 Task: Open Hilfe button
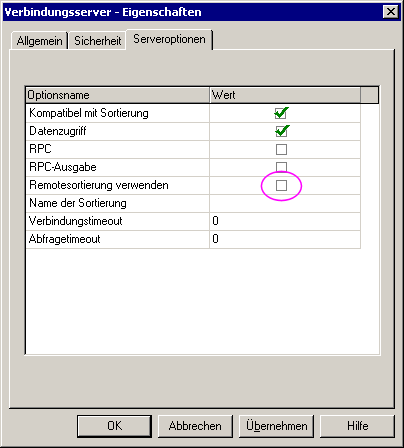[357, 426]
